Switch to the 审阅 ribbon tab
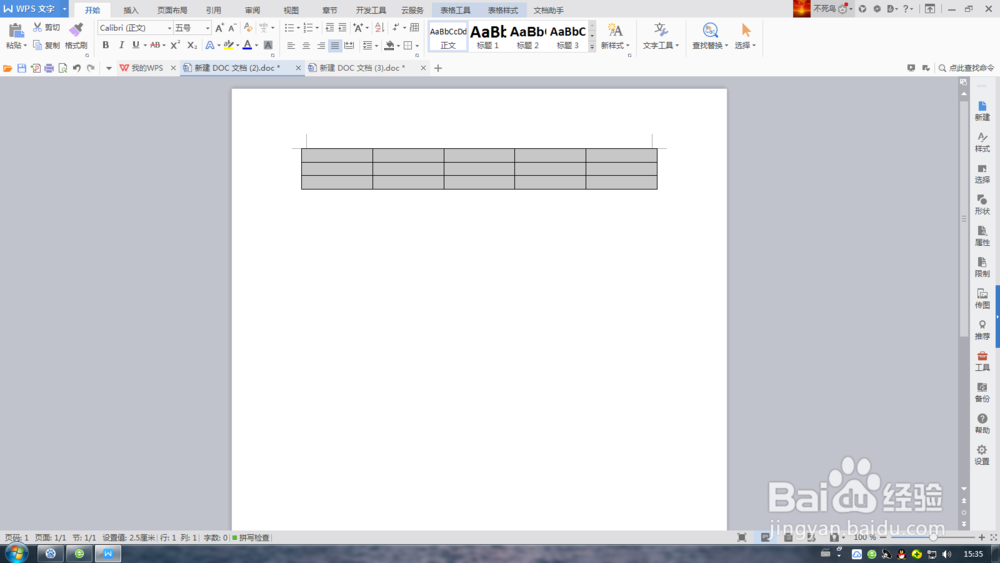1000x563 pixels. [x=253, y=10]
